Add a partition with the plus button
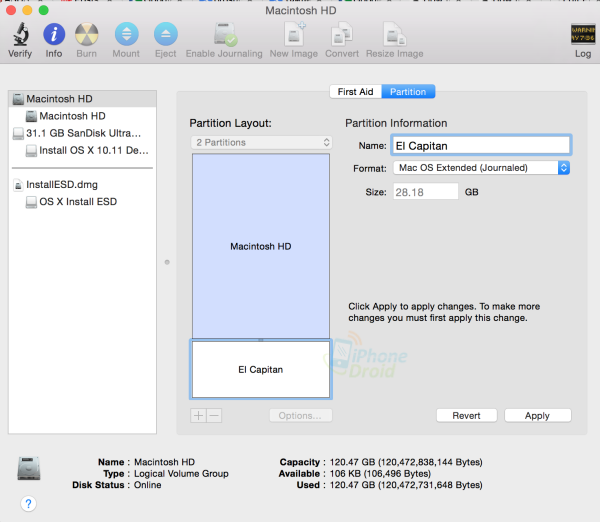The height and width of the screenshot is (522, 600). click(197, 415)
